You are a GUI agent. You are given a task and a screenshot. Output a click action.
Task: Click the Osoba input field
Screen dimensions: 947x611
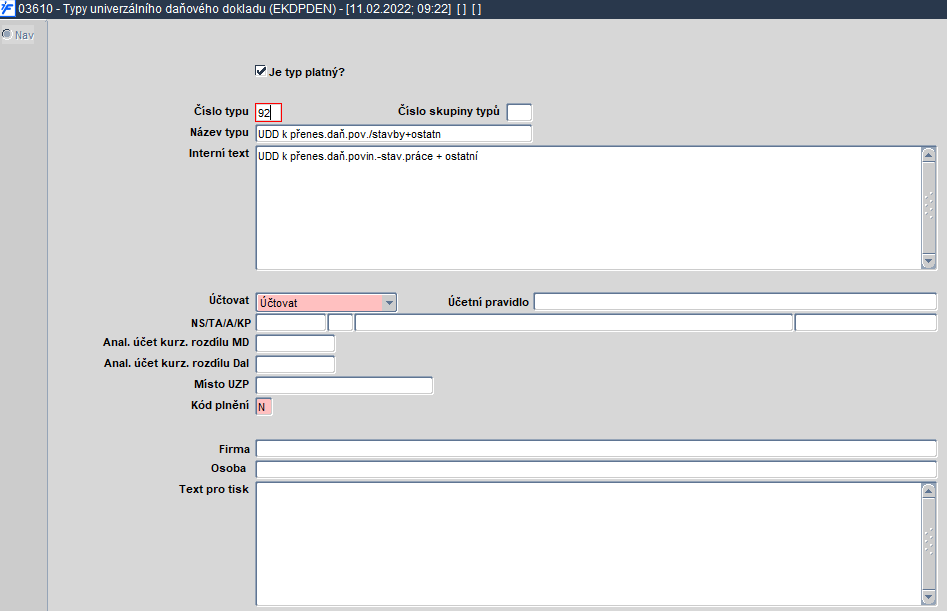point(596,469)
